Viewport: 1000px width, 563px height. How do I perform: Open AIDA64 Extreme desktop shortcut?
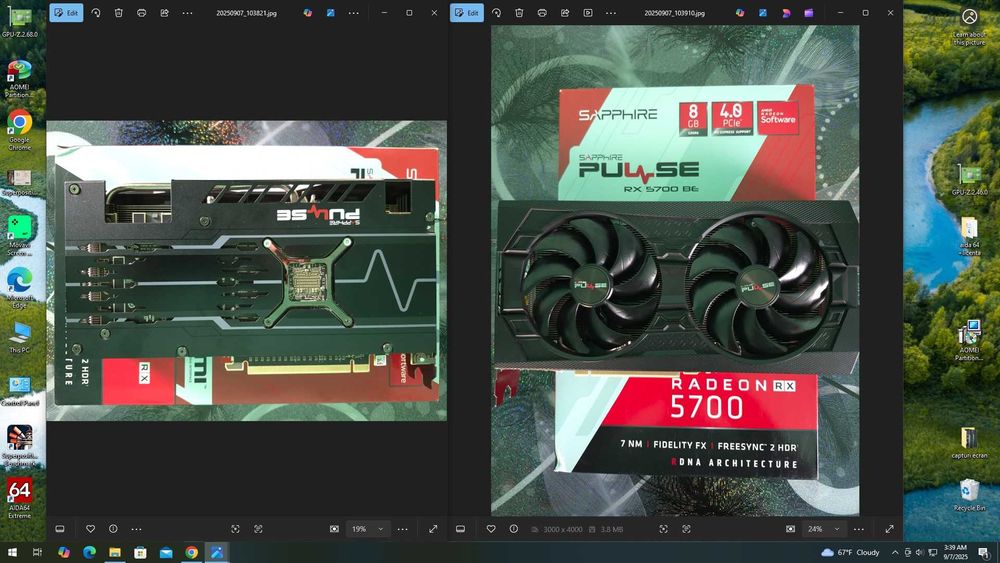(x=20, y=498)
